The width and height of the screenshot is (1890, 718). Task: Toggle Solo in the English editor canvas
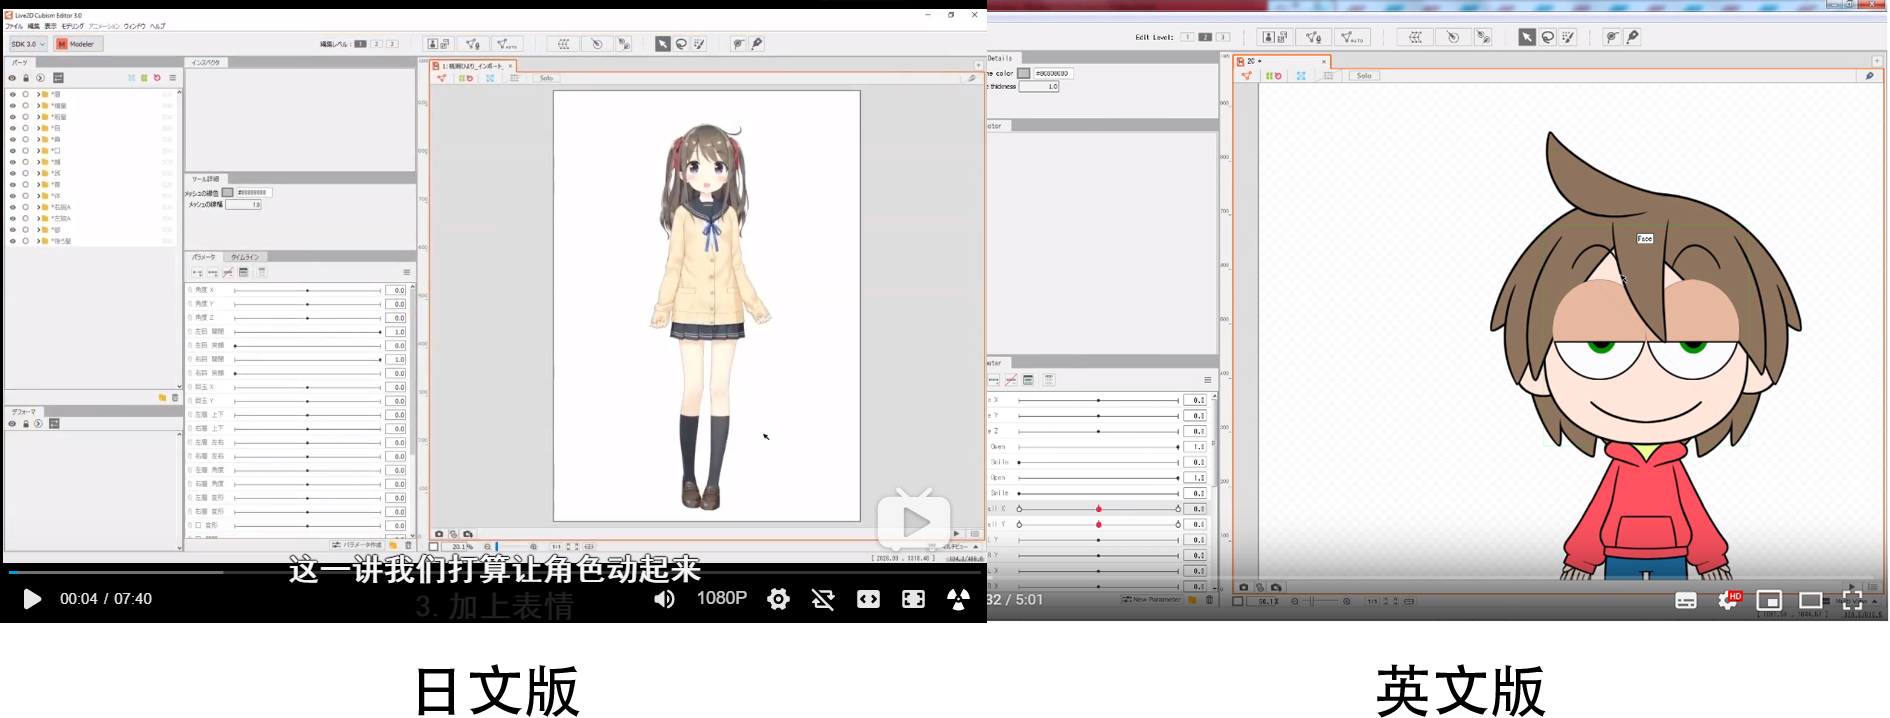point(1364,76)
